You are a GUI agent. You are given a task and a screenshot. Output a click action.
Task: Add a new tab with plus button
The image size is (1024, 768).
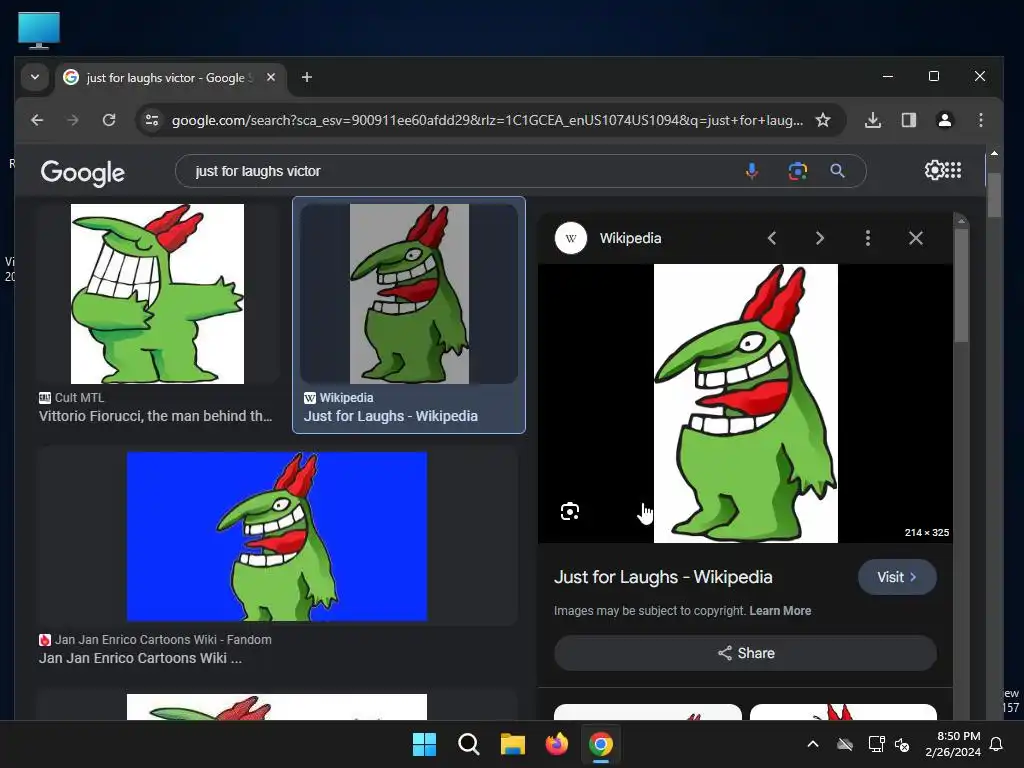(306, 77)
